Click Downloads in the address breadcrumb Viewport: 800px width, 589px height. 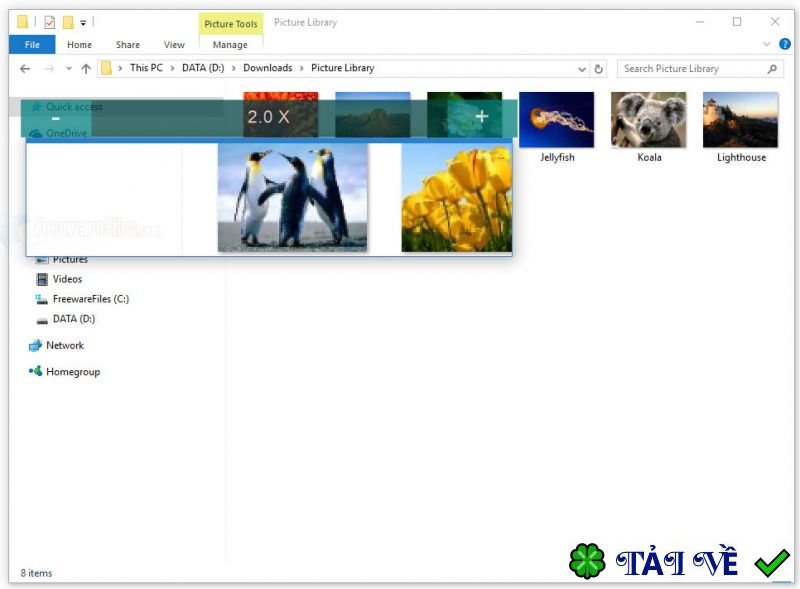pyautogui.click(x=268, y=68)
